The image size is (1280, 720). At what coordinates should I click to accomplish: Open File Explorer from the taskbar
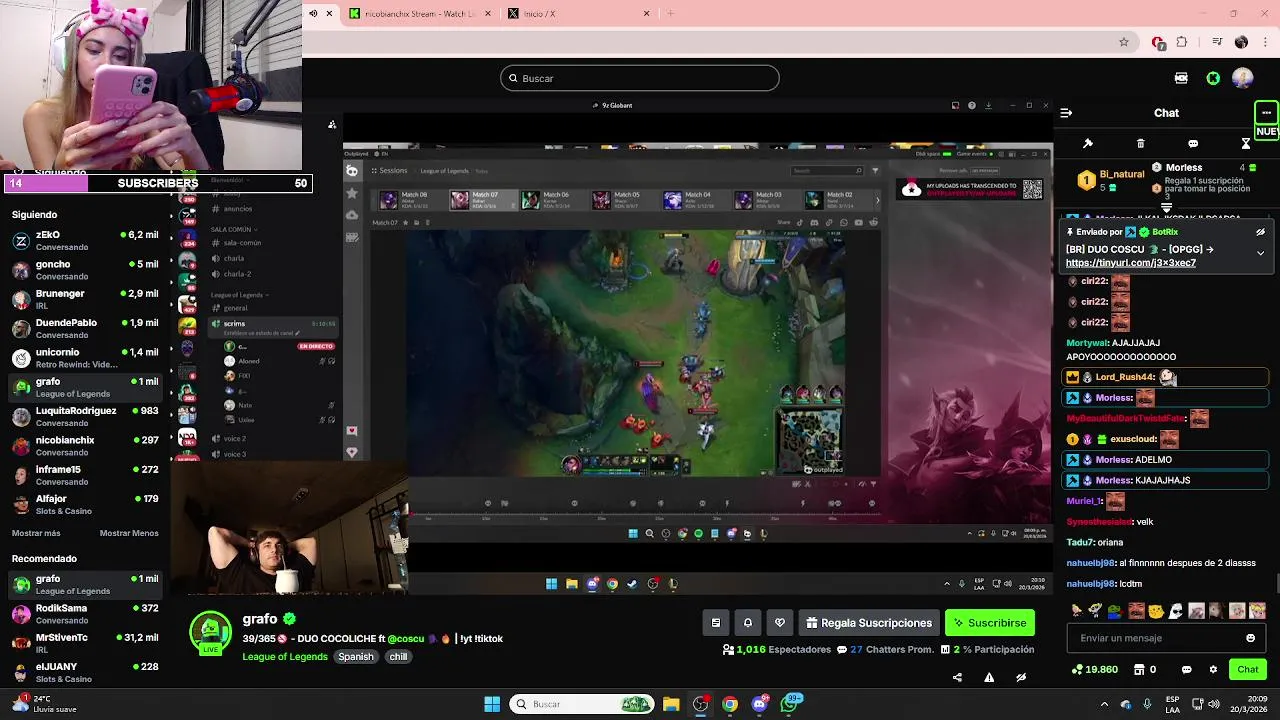pos(671,704)
